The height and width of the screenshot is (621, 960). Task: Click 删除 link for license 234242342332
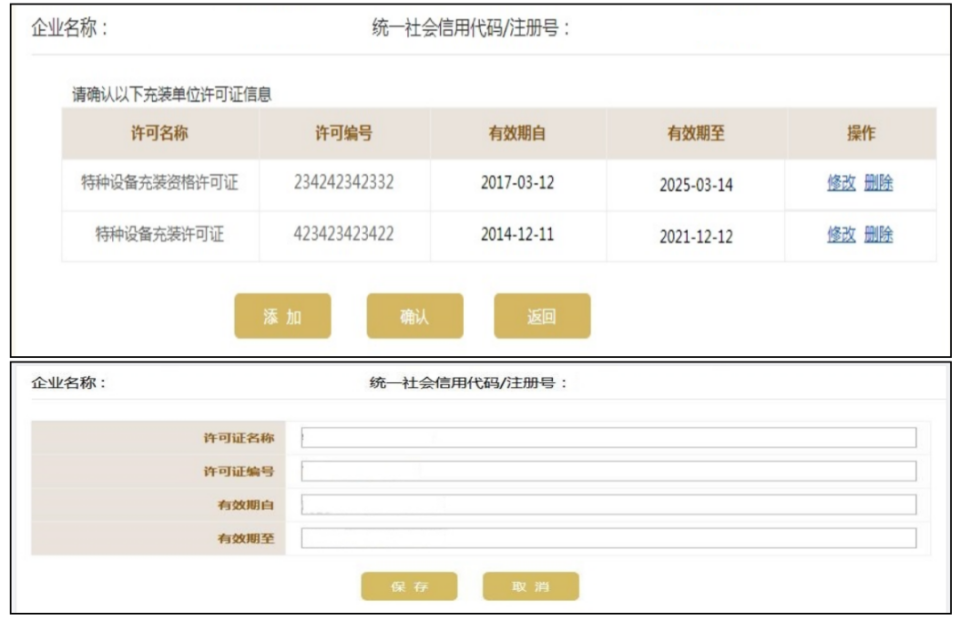tap(879, 183)
